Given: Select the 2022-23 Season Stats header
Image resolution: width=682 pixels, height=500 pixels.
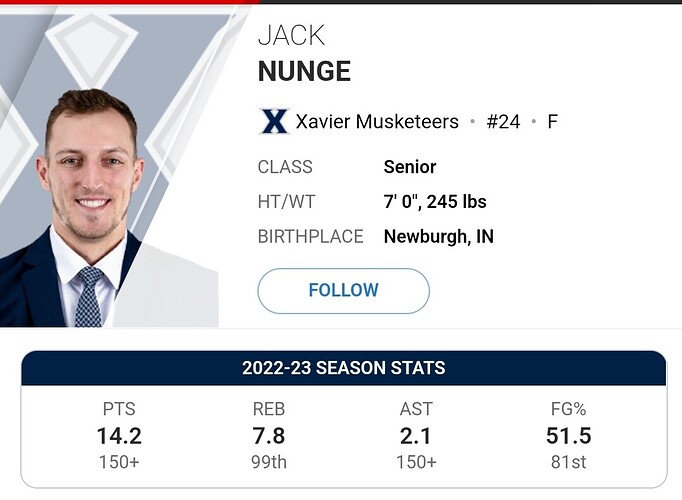Looking at the screenshot, I should tap(343, 368).
